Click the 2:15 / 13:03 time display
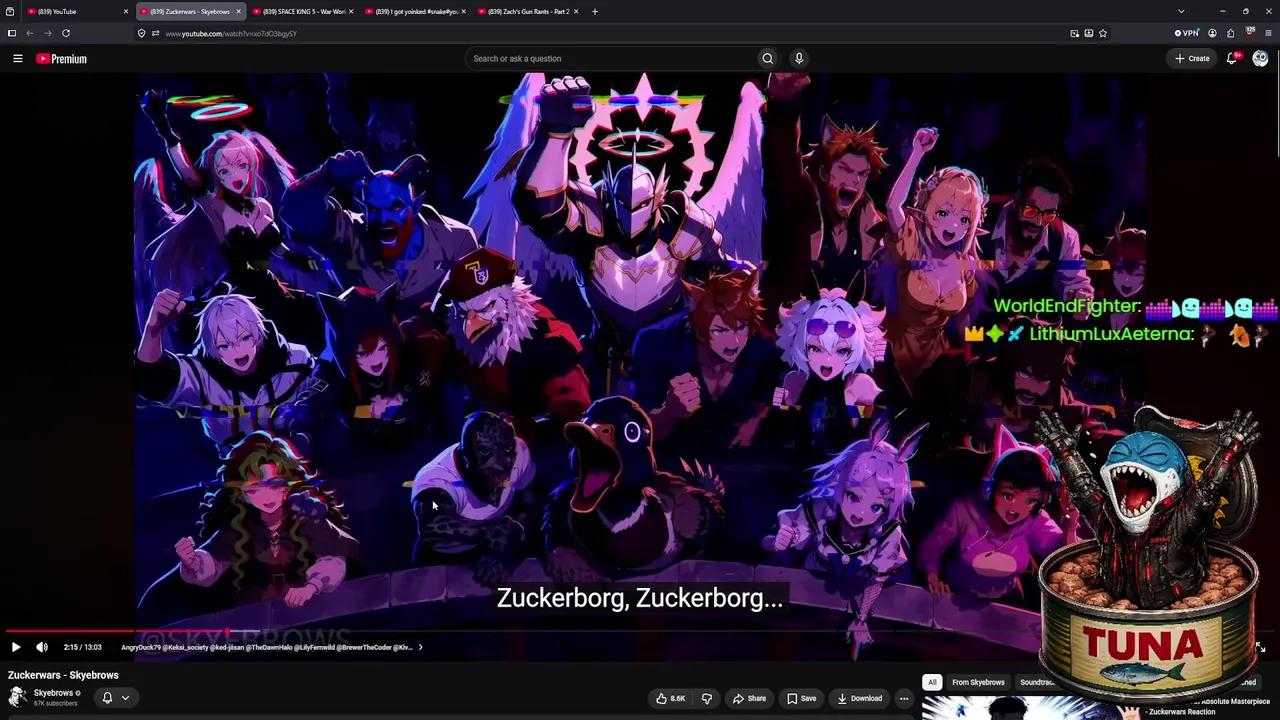Screen dimensions: 1280x720 (82, 647)
